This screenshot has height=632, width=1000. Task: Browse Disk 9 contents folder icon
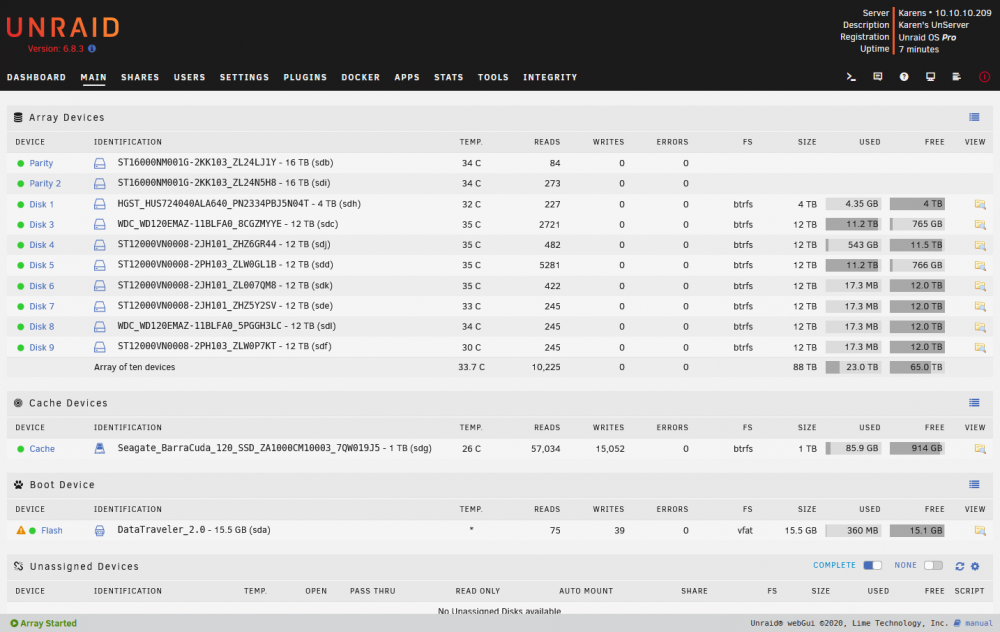pyautogui.click(x=980, y=348)
